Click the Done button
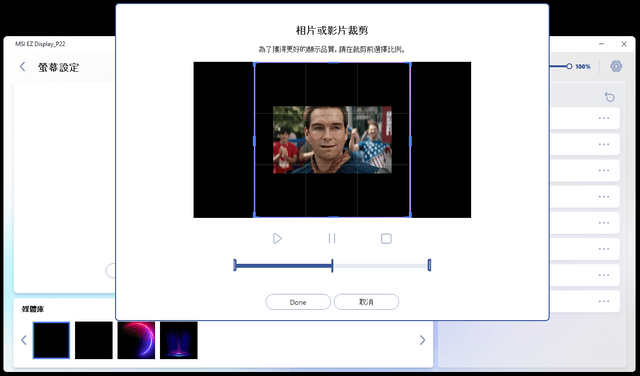Viewport: 640px width, 376px height. 298,302
